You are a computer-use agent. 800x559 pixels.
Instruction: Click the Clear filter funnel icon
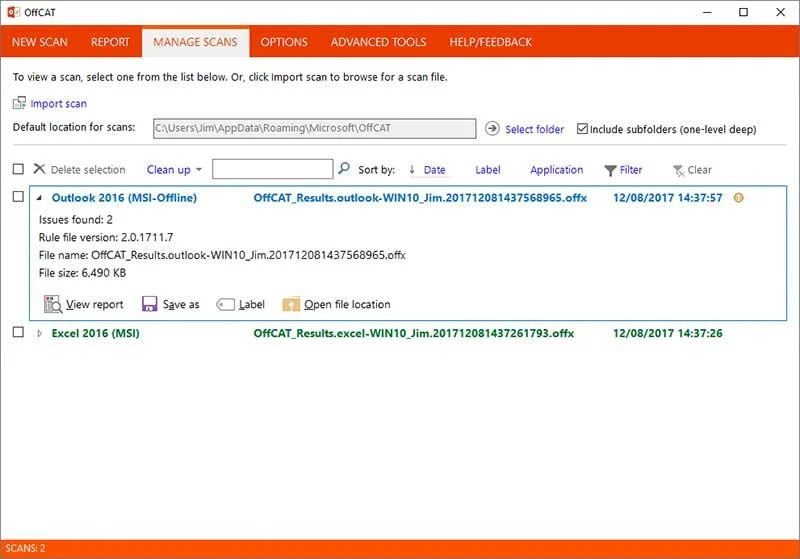(x=678, y=170)
